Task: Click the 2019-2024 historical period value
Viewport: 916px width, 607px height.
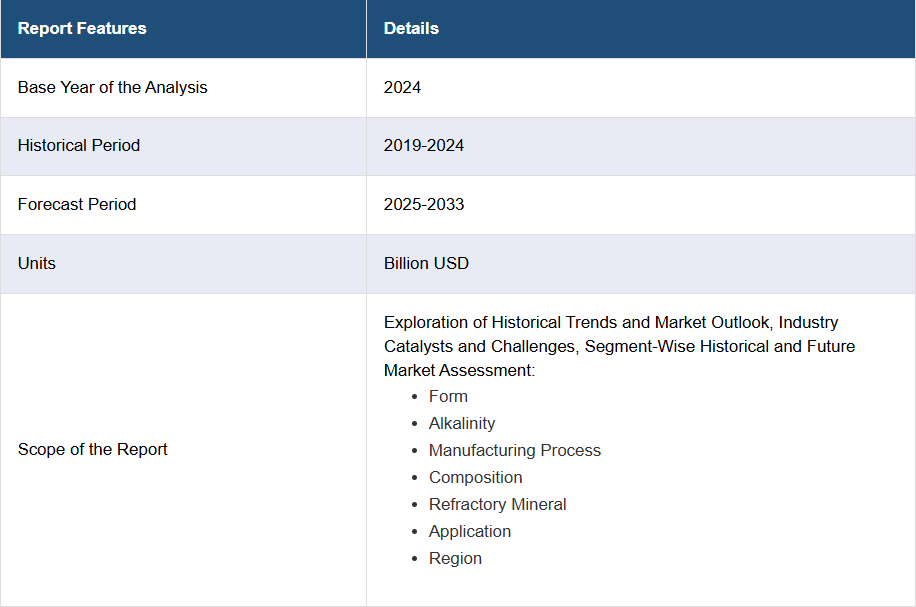Action: click(x=424, y=145)
